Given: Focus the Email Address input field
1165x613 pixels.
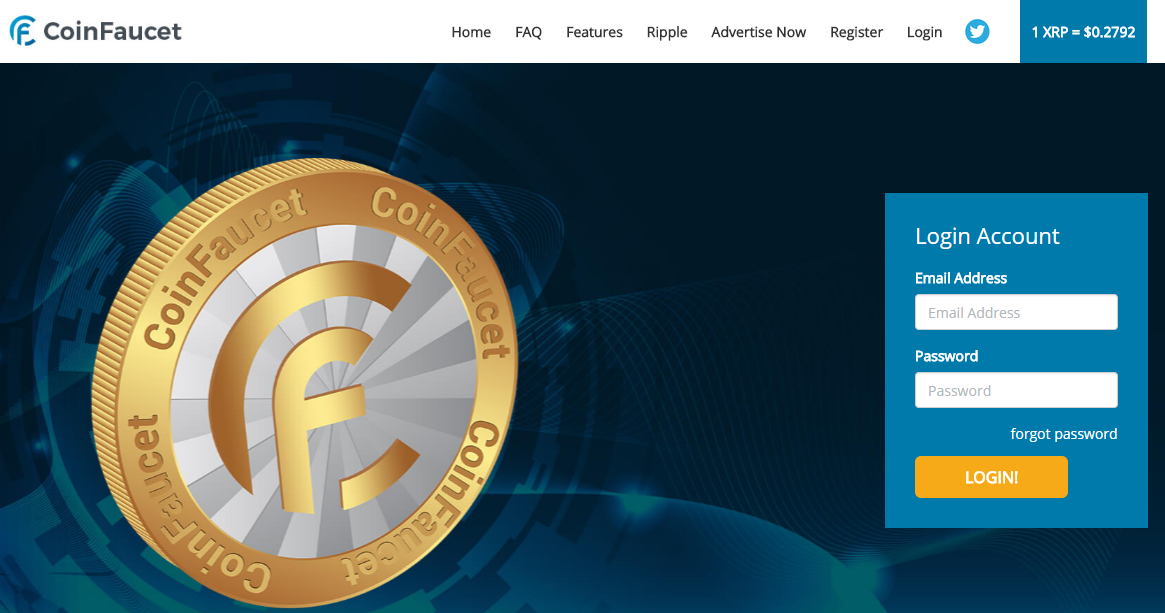Looking at the screenshot, I should point(1016,312).
